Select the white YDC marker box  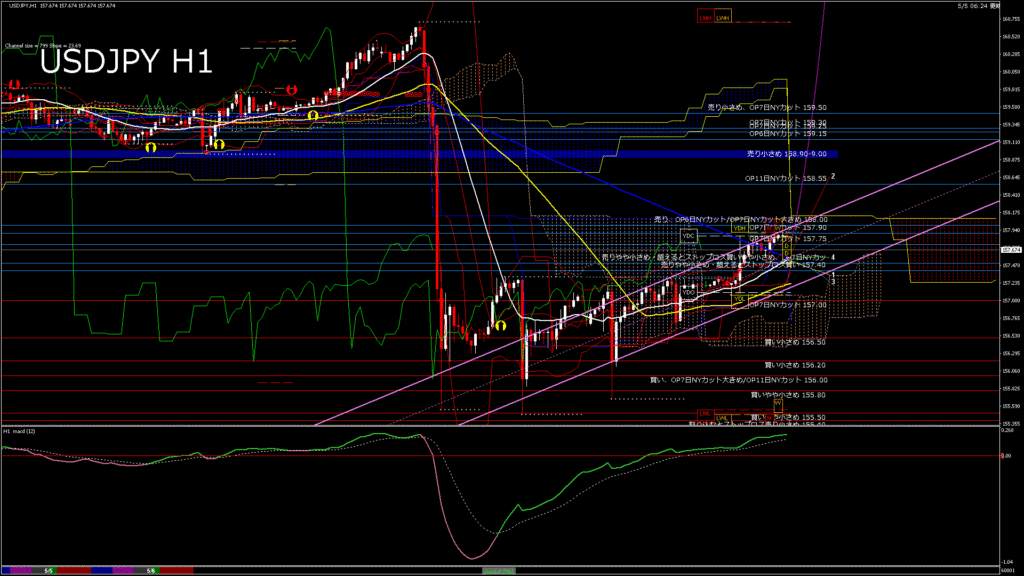[688, 236]
